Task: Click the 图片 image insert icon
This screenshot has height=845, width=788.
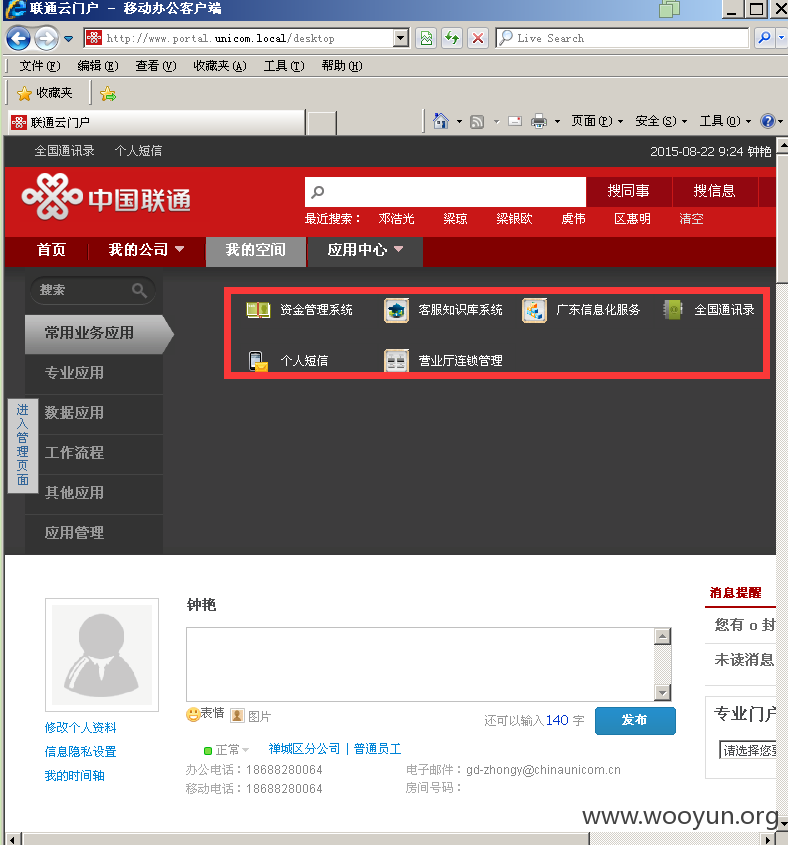Action: pos(237,716)
